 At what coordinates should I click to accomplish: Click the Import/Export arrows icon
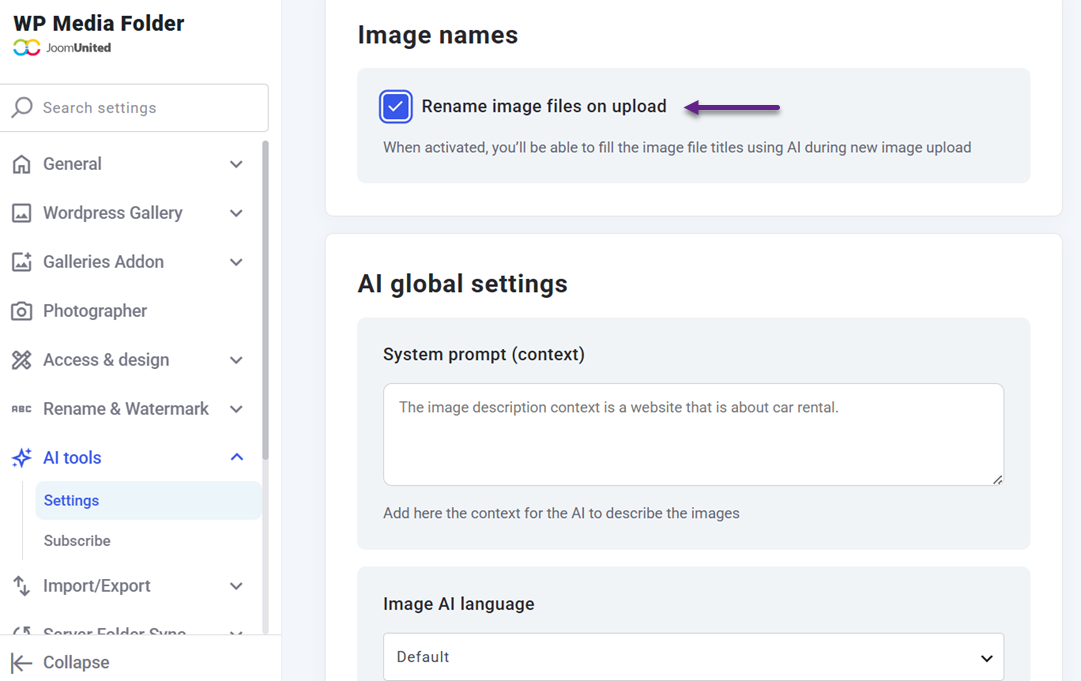click(x=21, y=586)
